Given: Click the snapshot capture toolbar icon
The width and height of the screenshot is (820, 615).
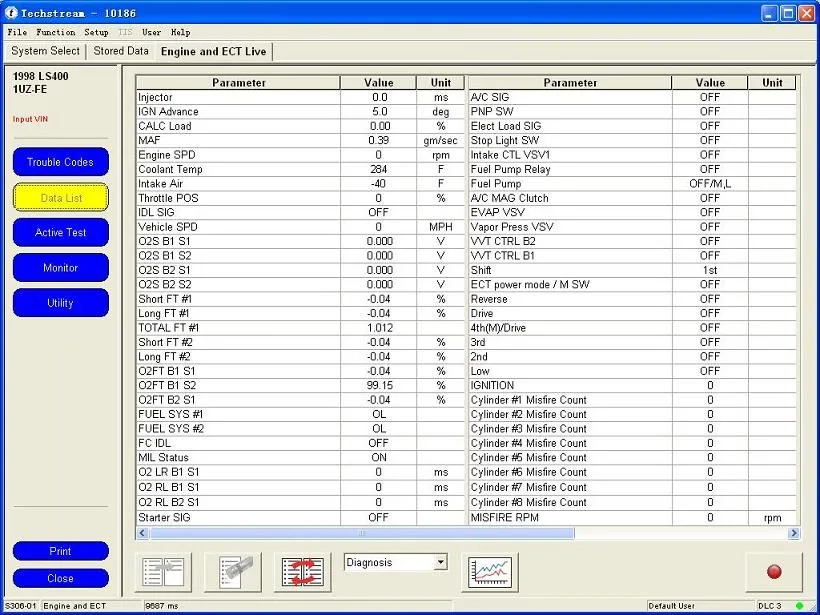Looking at the screenshot, I should click(x=233, y=571).
